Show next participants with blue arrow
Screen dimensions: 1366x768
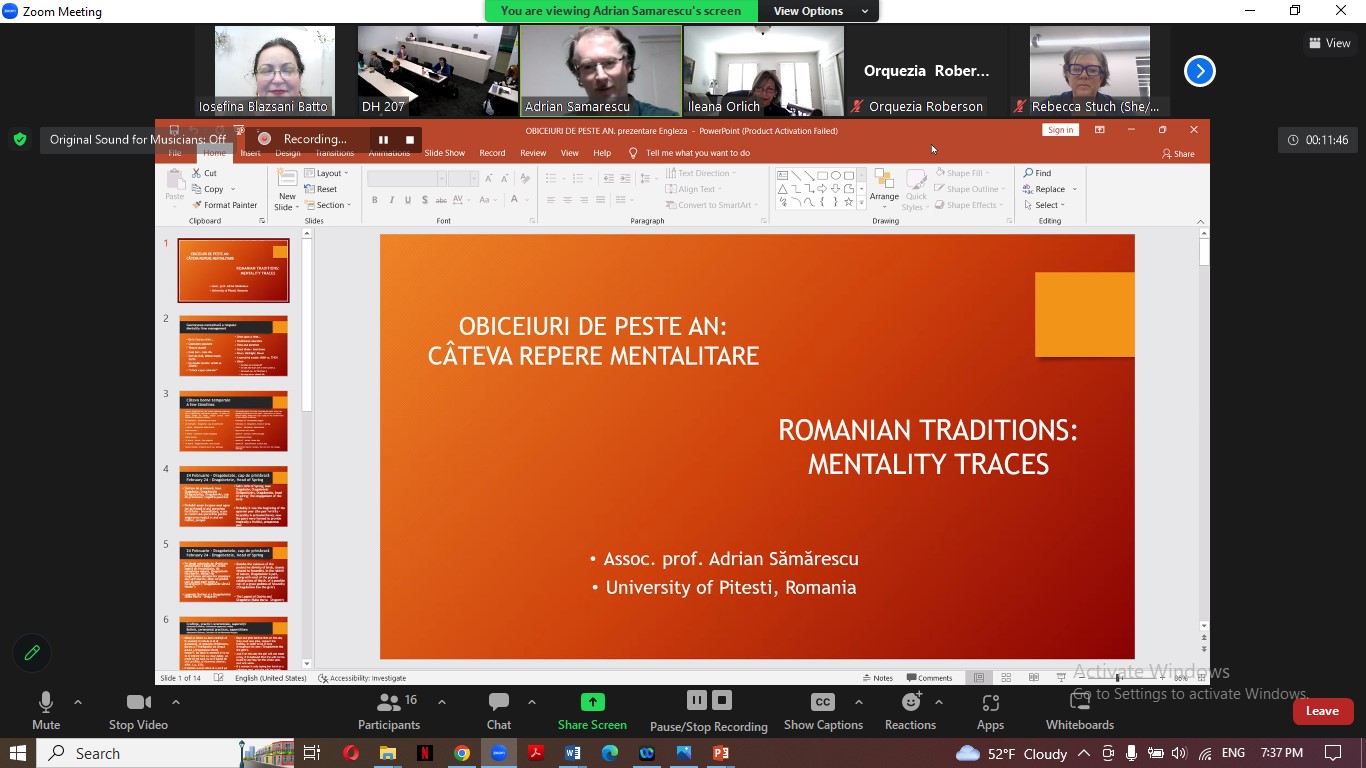[x=1199, y=71]
